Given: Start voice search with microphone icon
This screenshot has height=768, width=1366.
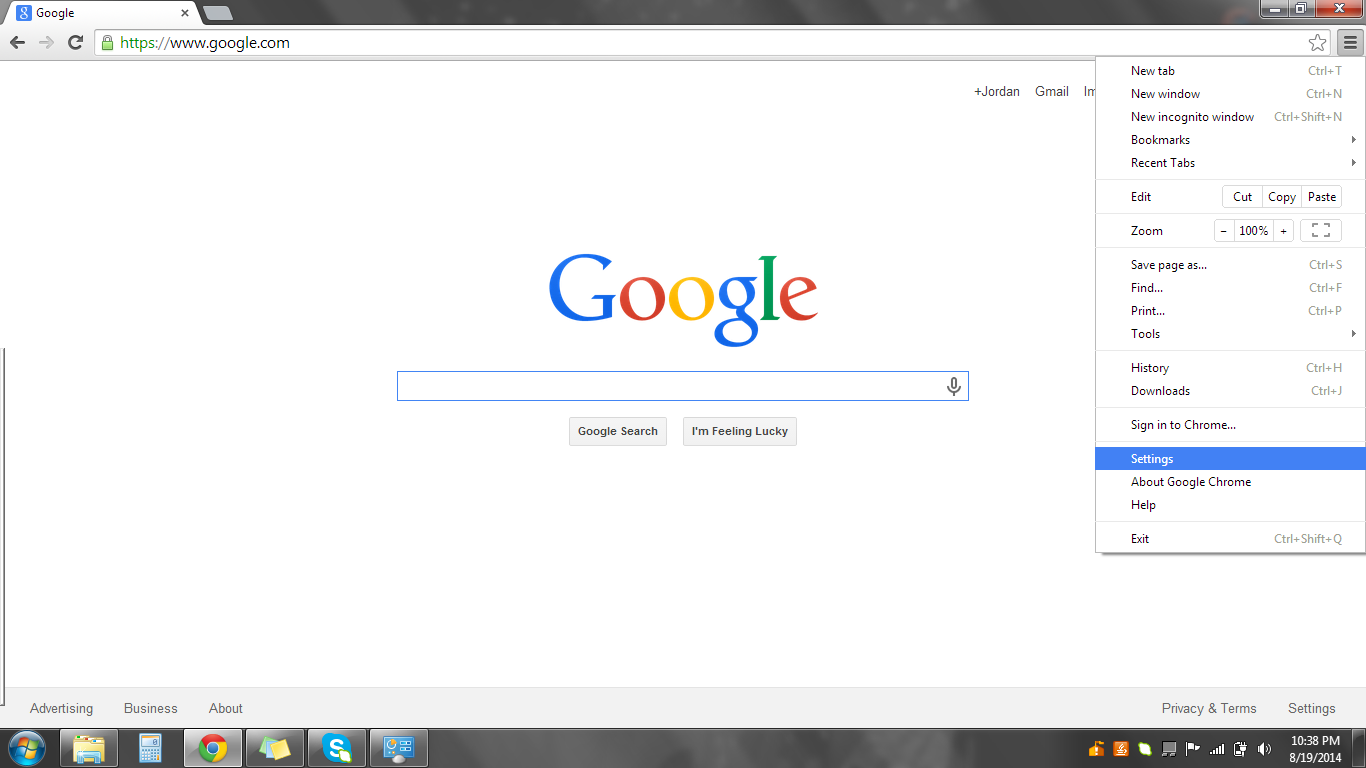Looking at the screenshot, I should tap(954, 386).
